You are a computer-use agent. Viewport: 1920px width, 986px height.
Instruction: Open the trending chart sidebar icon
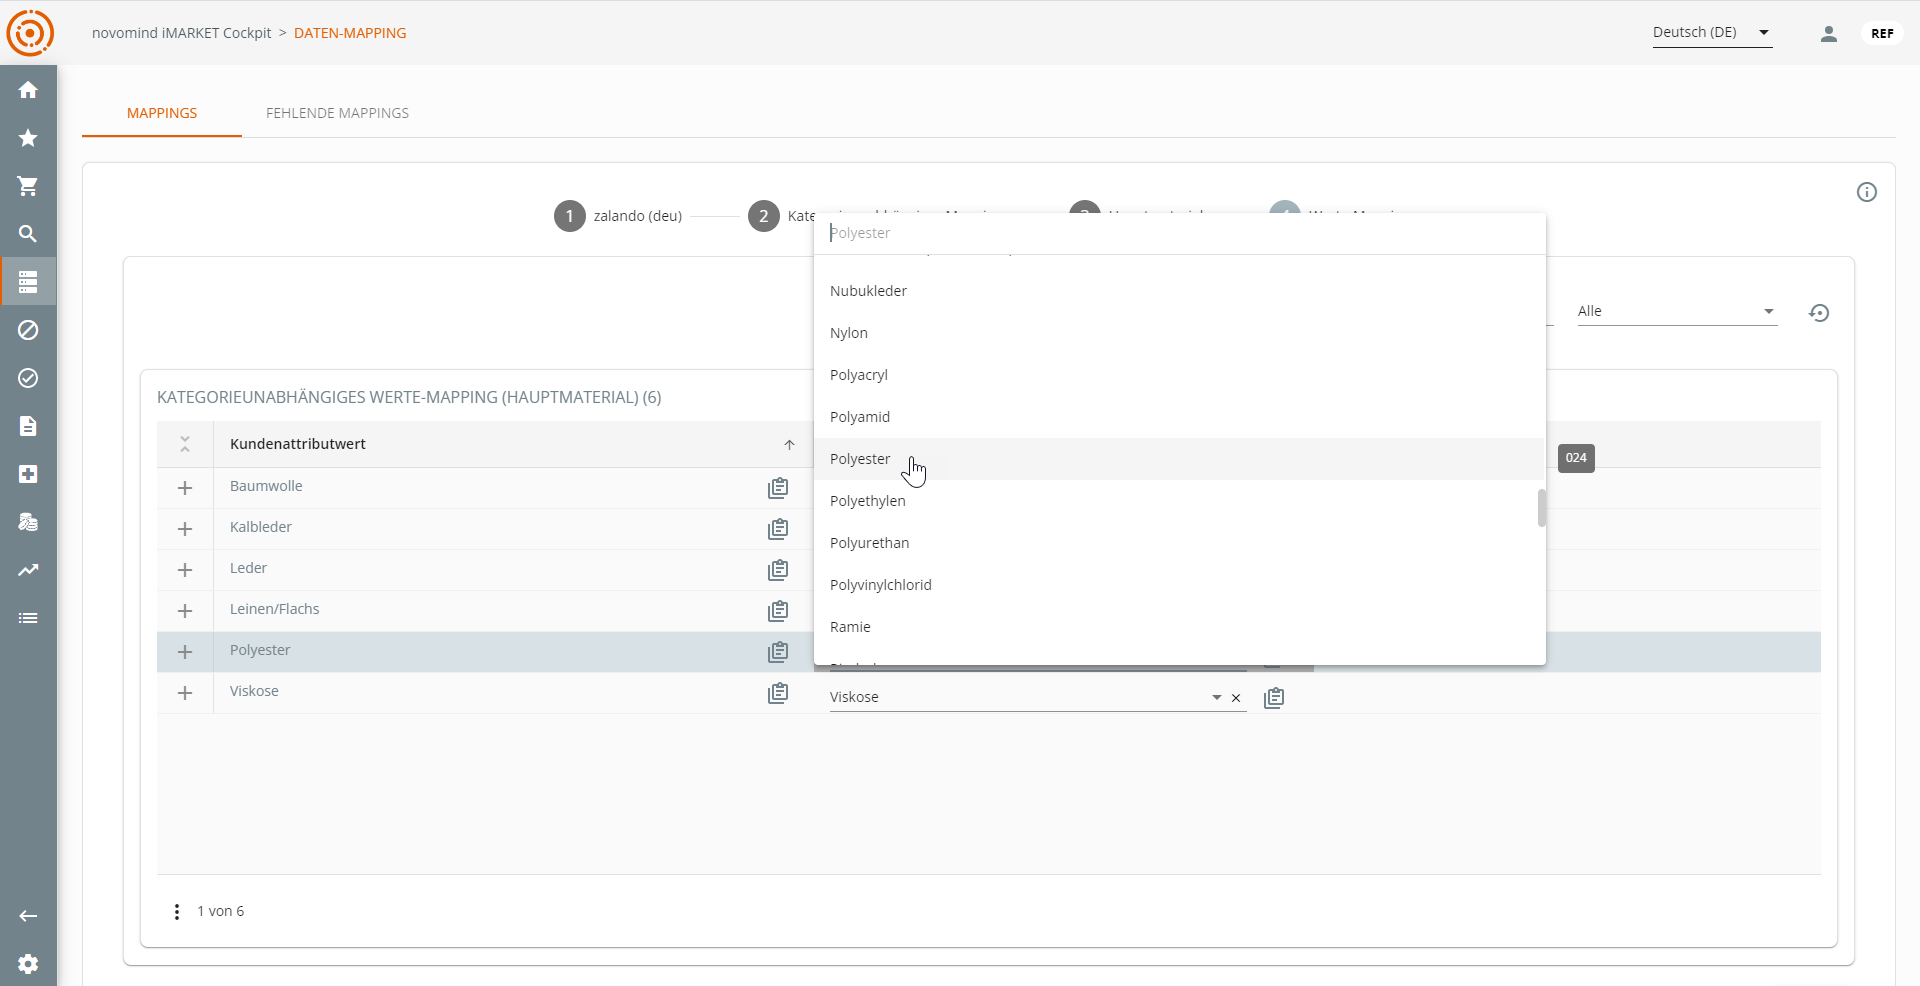(x=28, y=570)
